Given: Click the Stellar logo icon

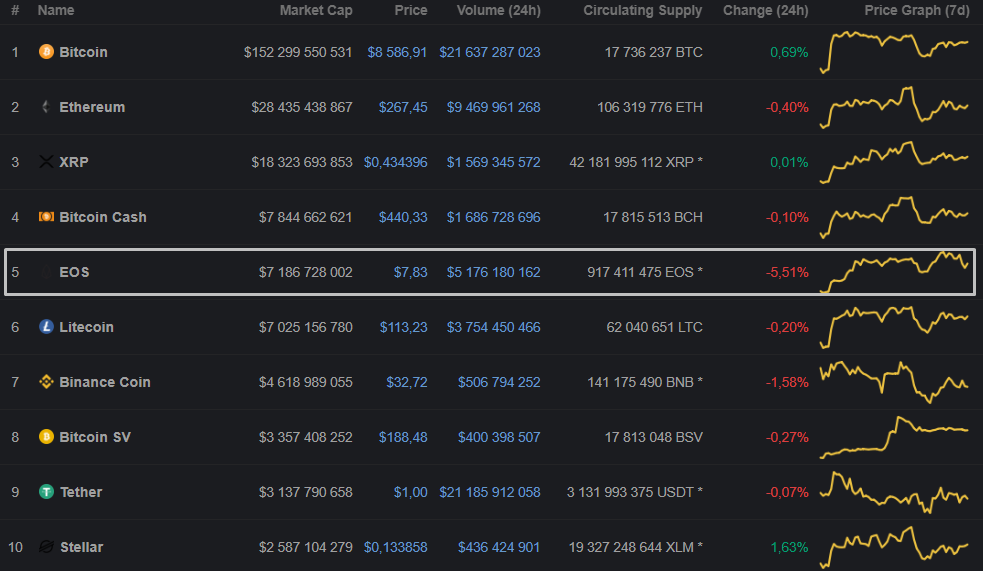Looking at the screenshot, I should tap(46, 547).
